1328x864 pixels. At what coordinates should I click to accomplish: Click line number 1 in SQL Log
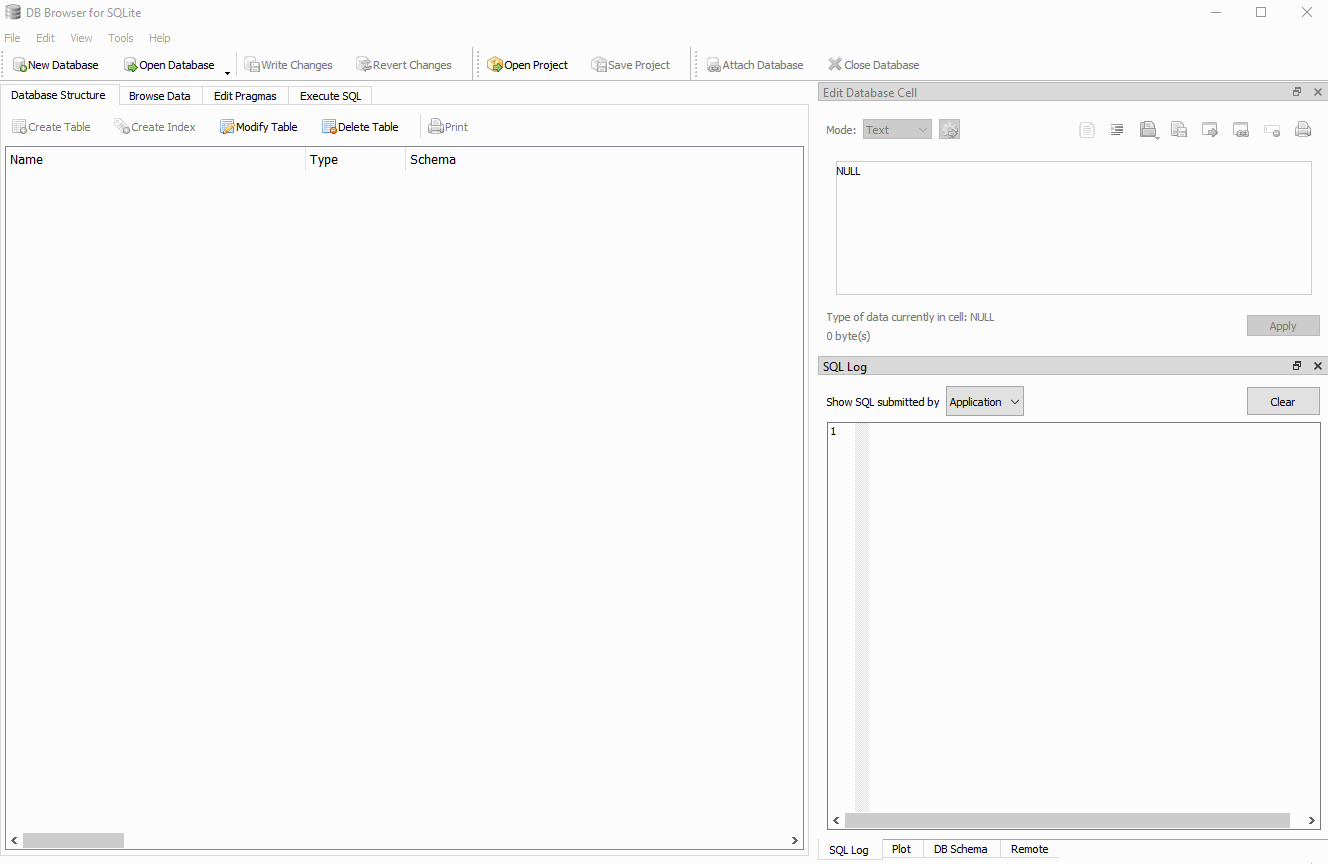tap(833, 432)
